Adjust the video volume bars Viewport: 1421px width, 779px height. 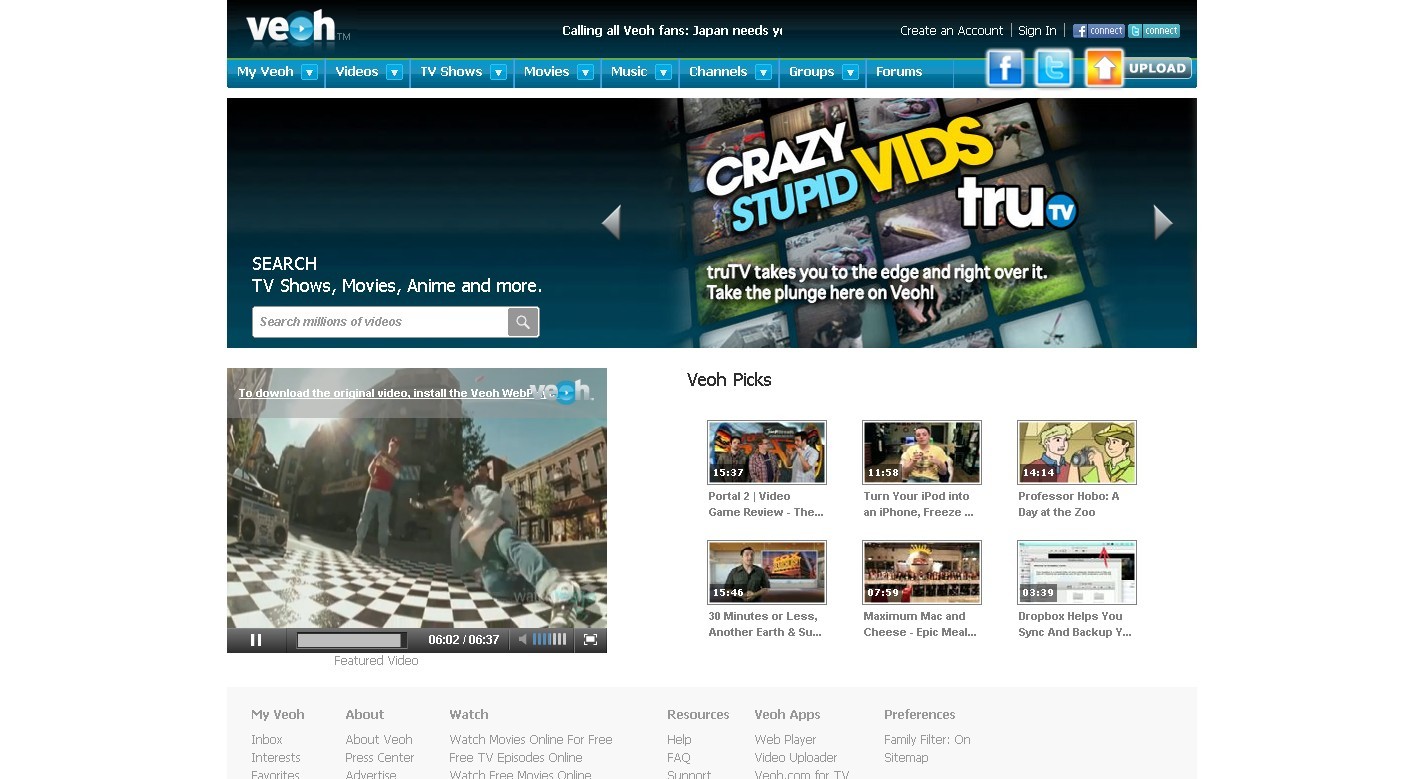point(549,640)
